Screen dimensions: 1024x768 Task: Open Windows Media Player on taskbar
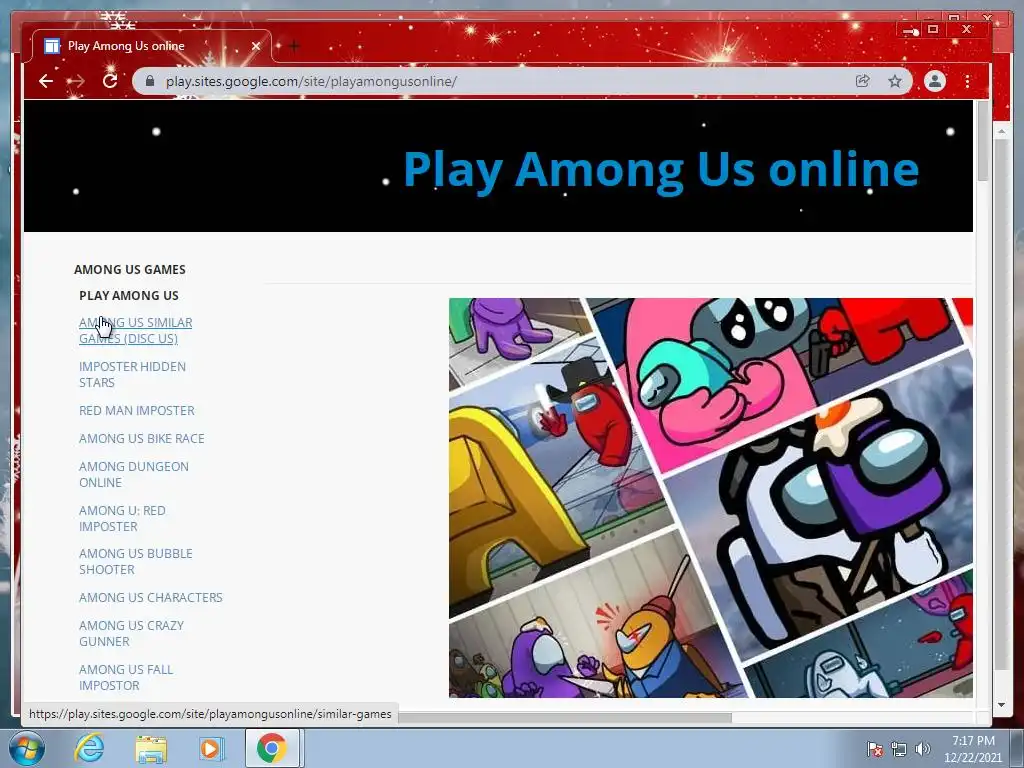211,748
